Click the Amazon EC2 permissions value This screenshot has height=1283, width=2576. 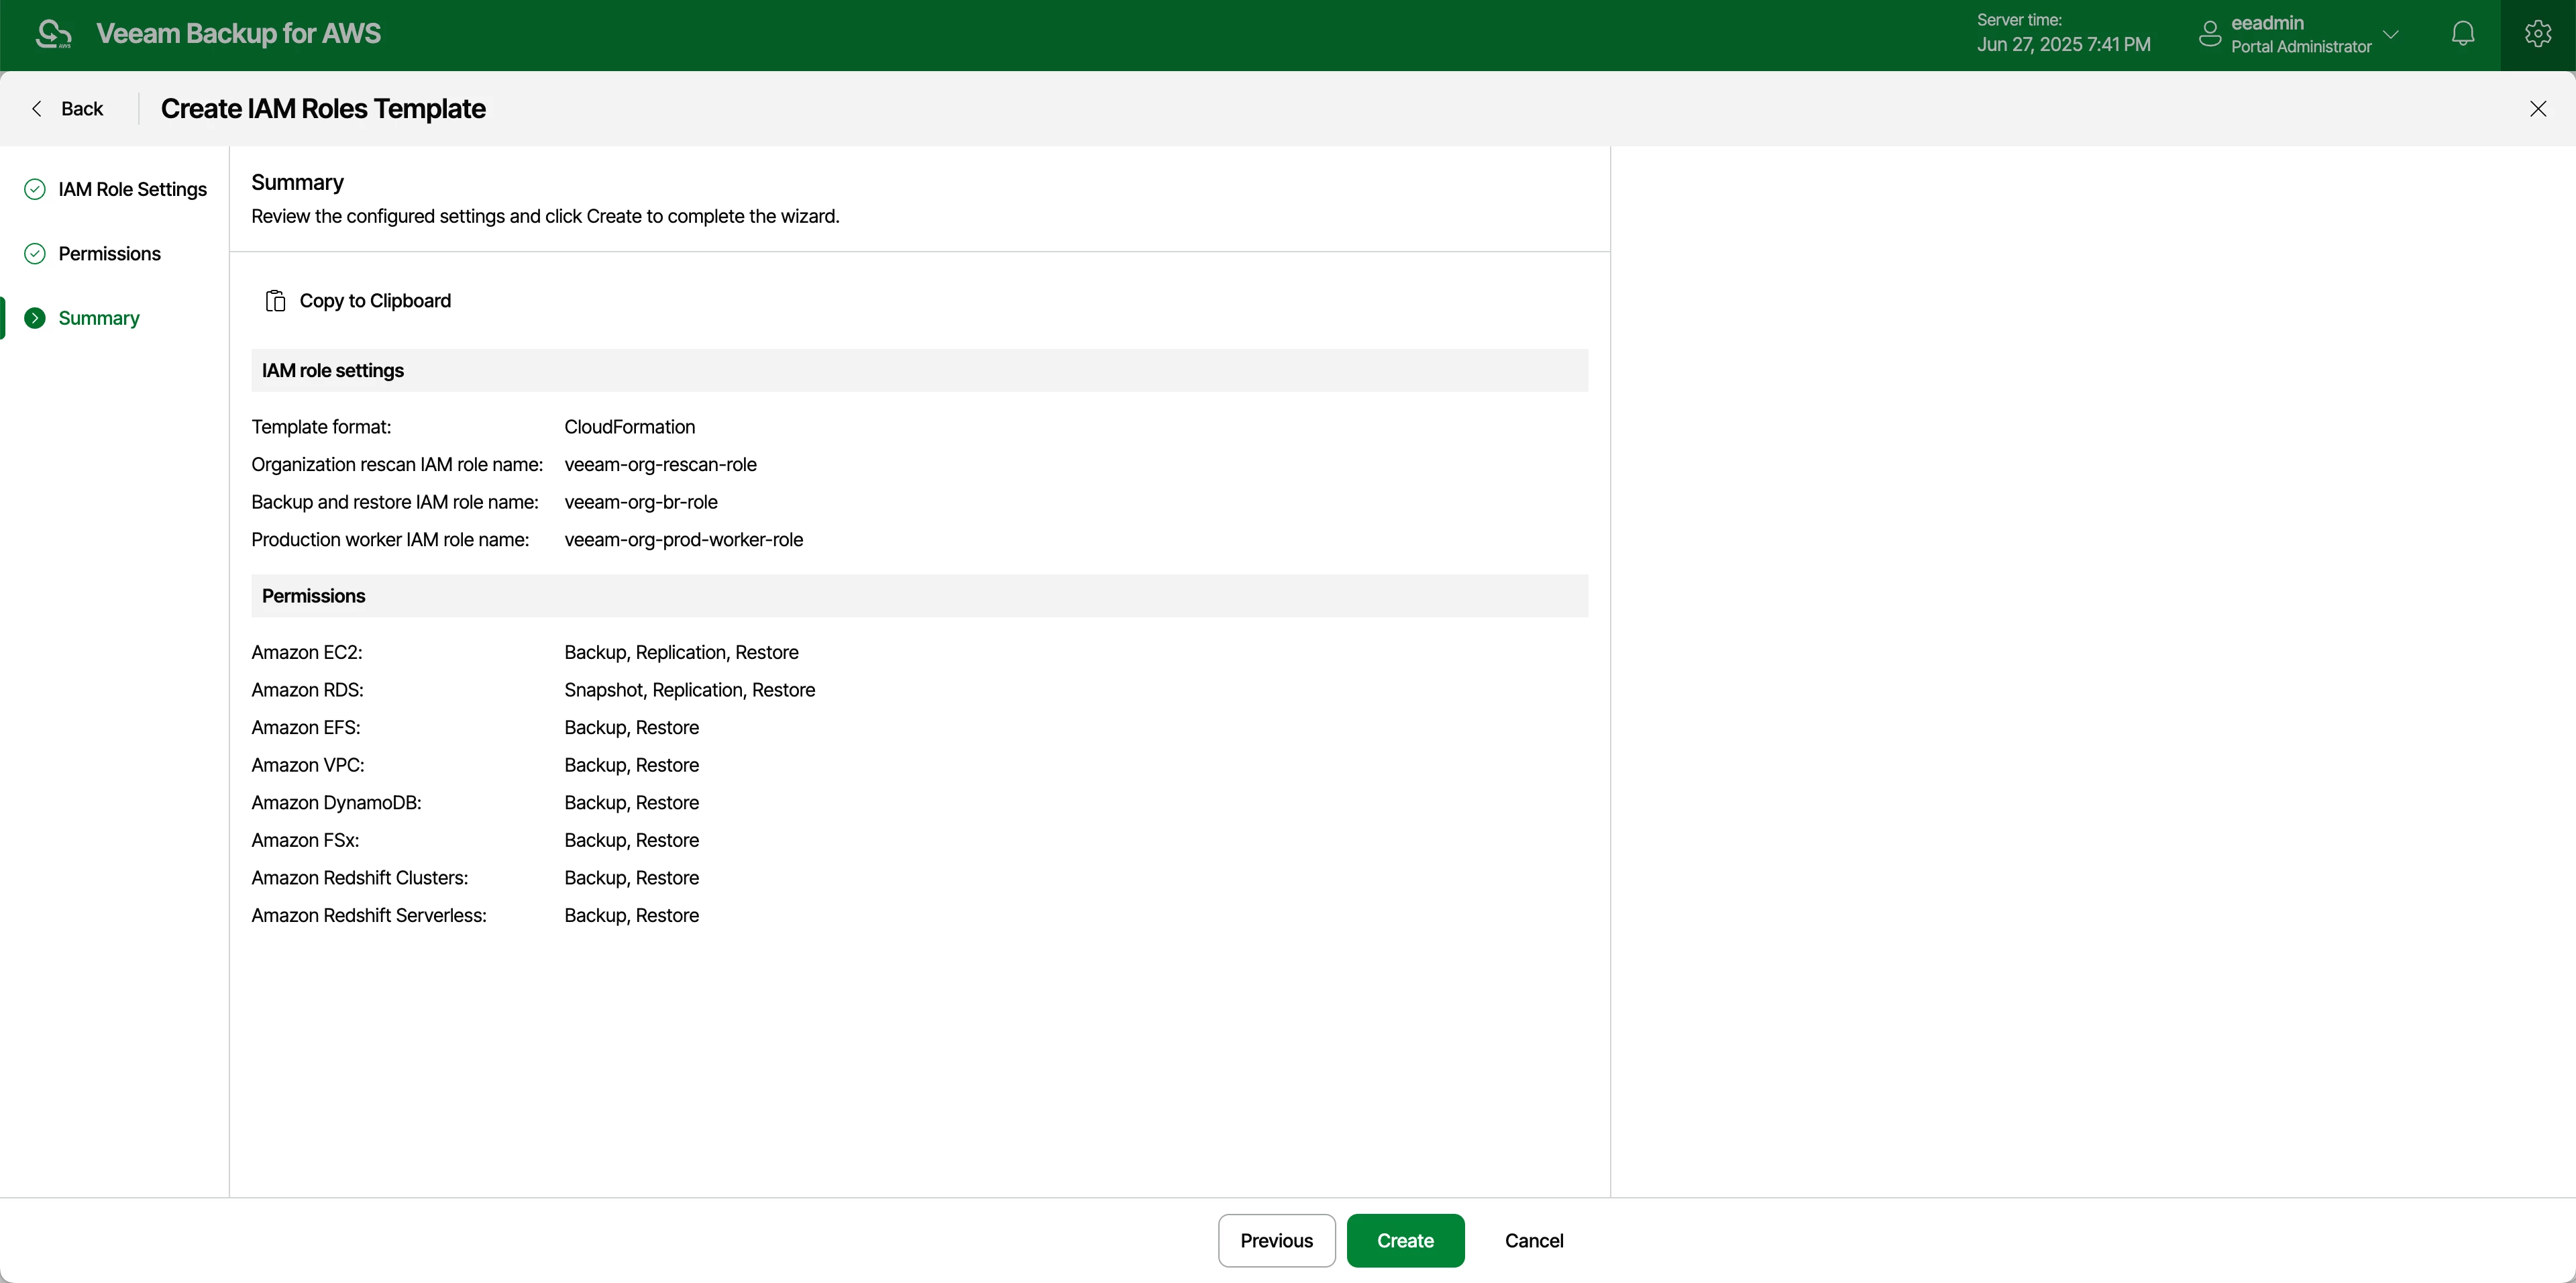[681, 653]
